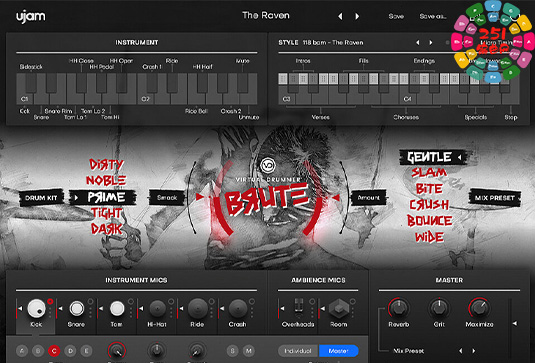Click the Smack label button

[x=167, y=198]
